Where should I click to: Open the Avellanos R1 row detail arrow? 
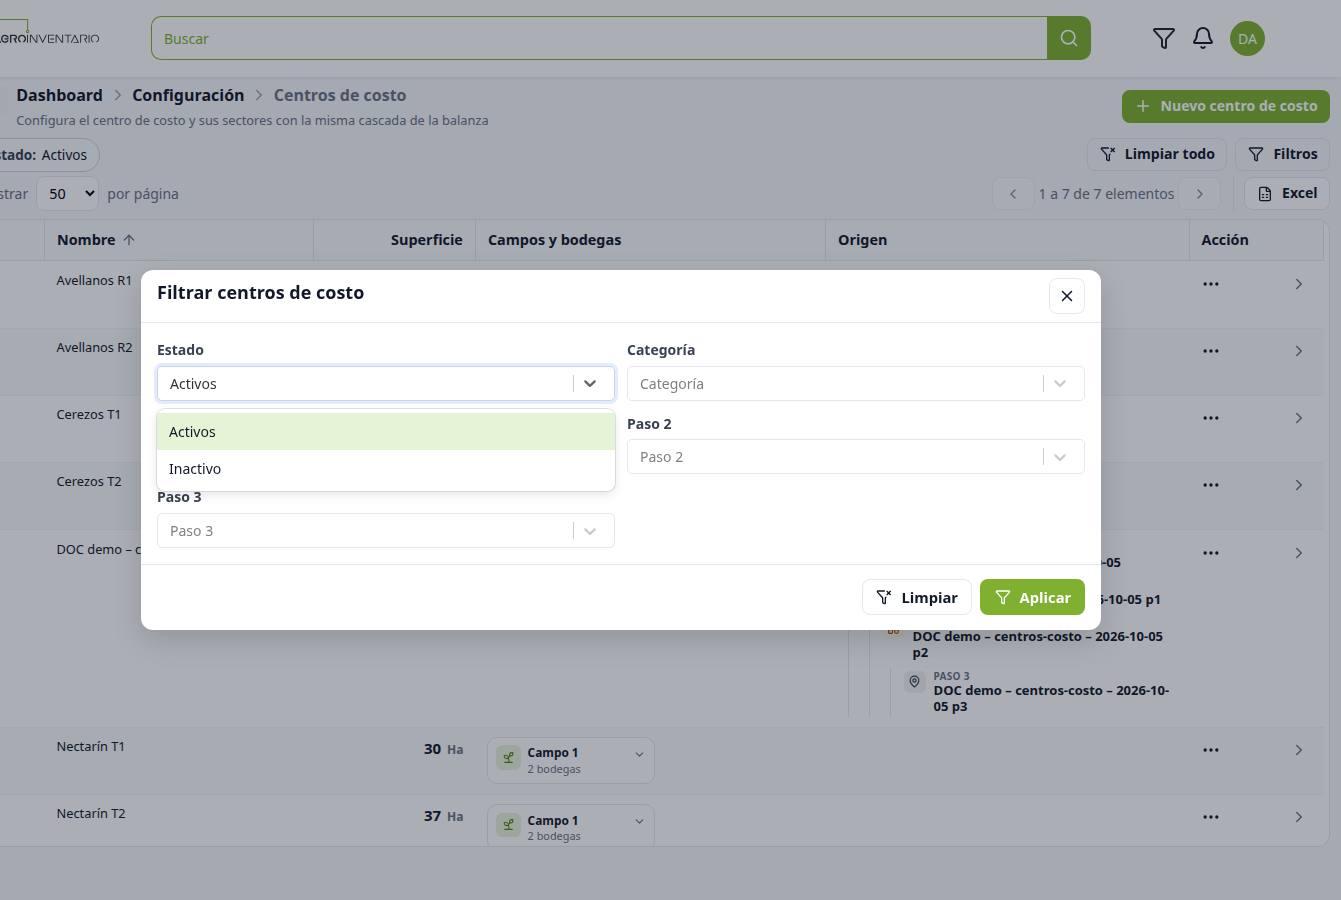[1299, 284]
